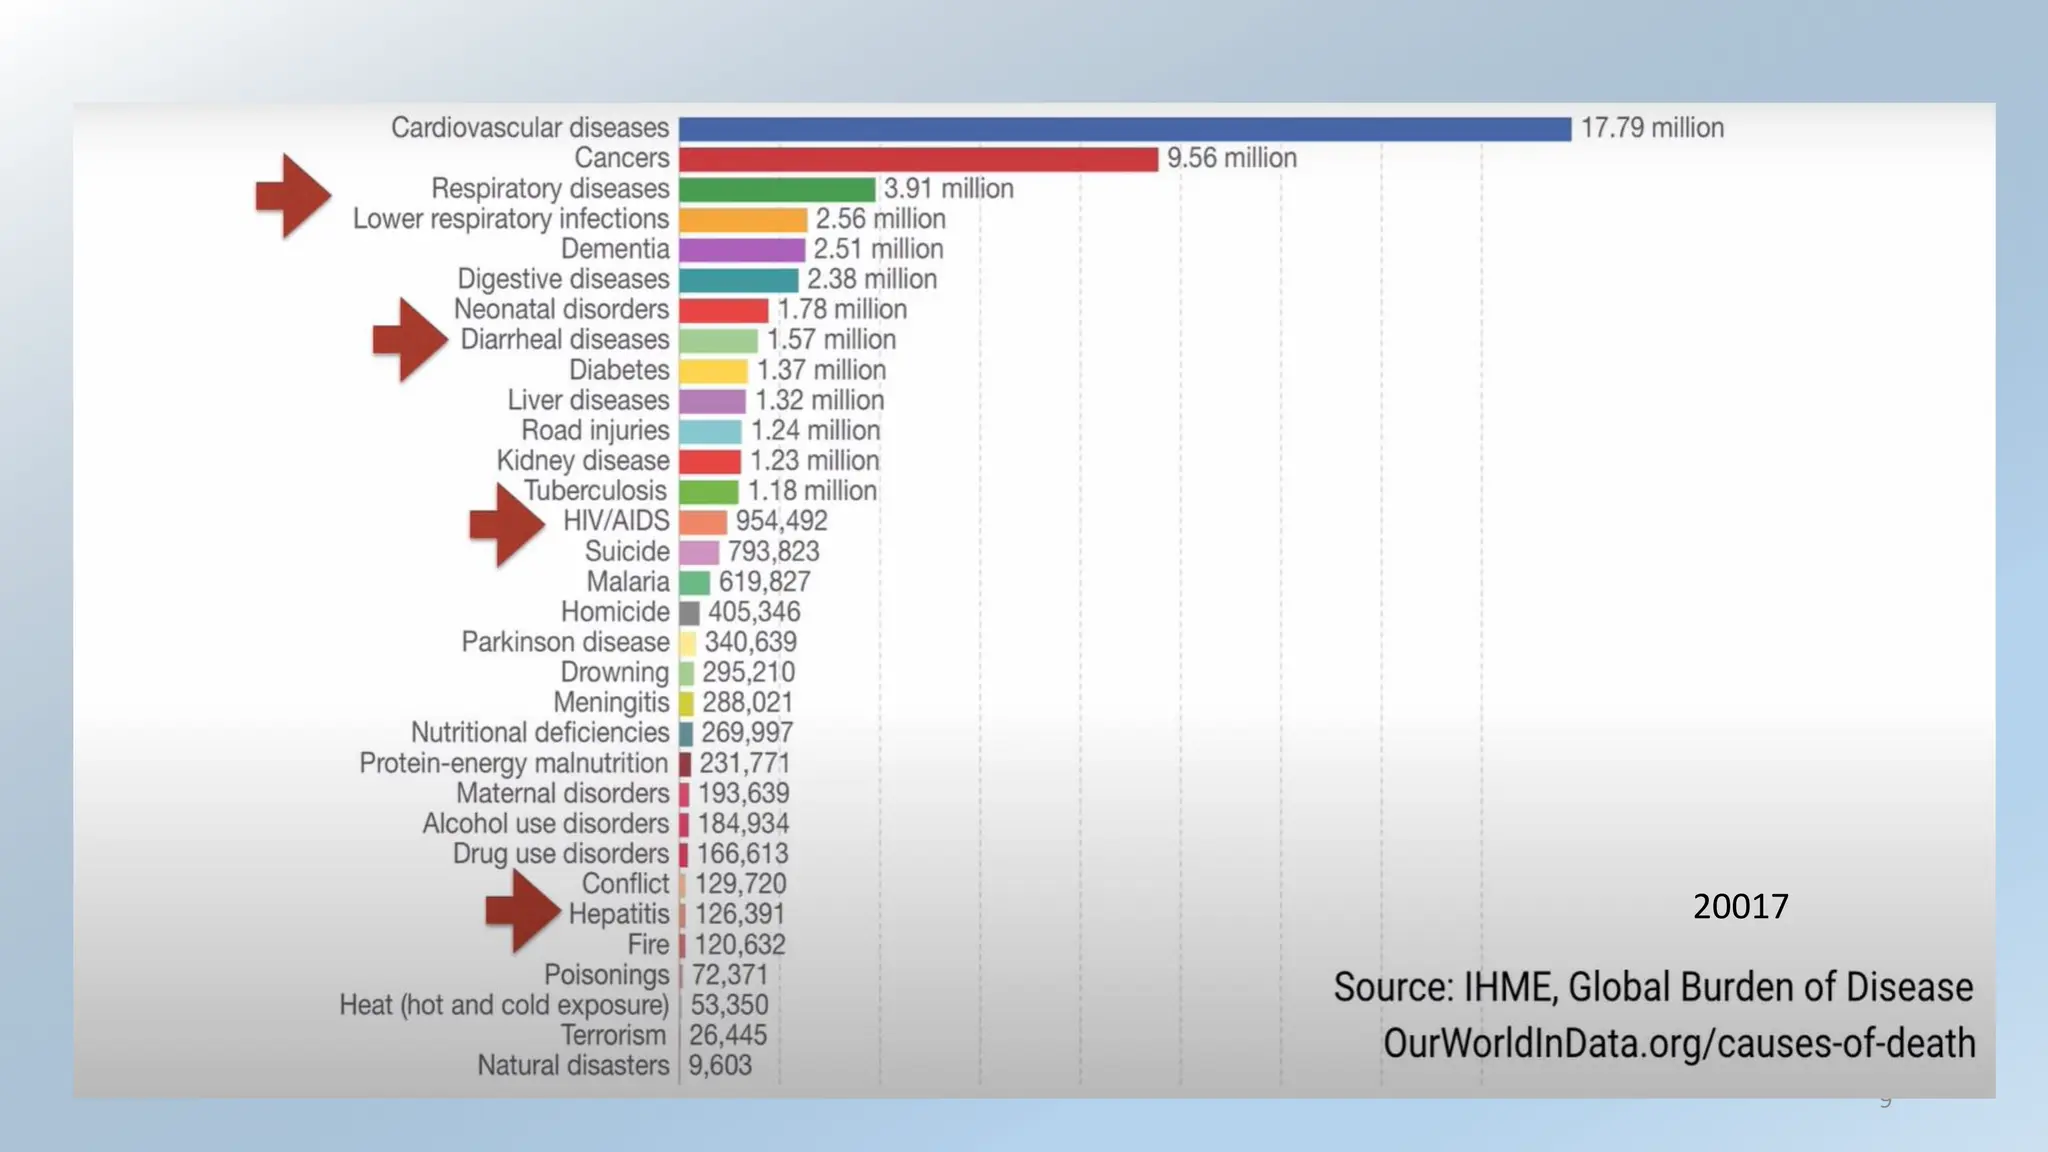Click the Suicide pink bar
This screenshot has height=1152, width=2048.
tap(699, 552)
